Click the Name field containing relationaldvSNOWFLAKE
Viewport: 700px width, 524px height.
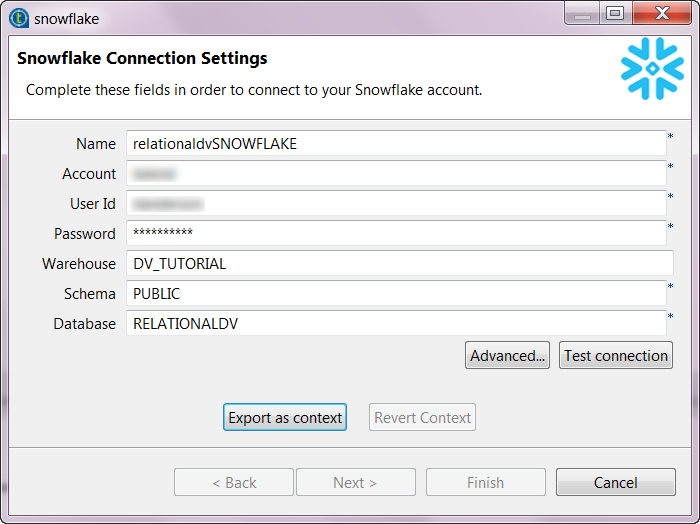point(396,144)
